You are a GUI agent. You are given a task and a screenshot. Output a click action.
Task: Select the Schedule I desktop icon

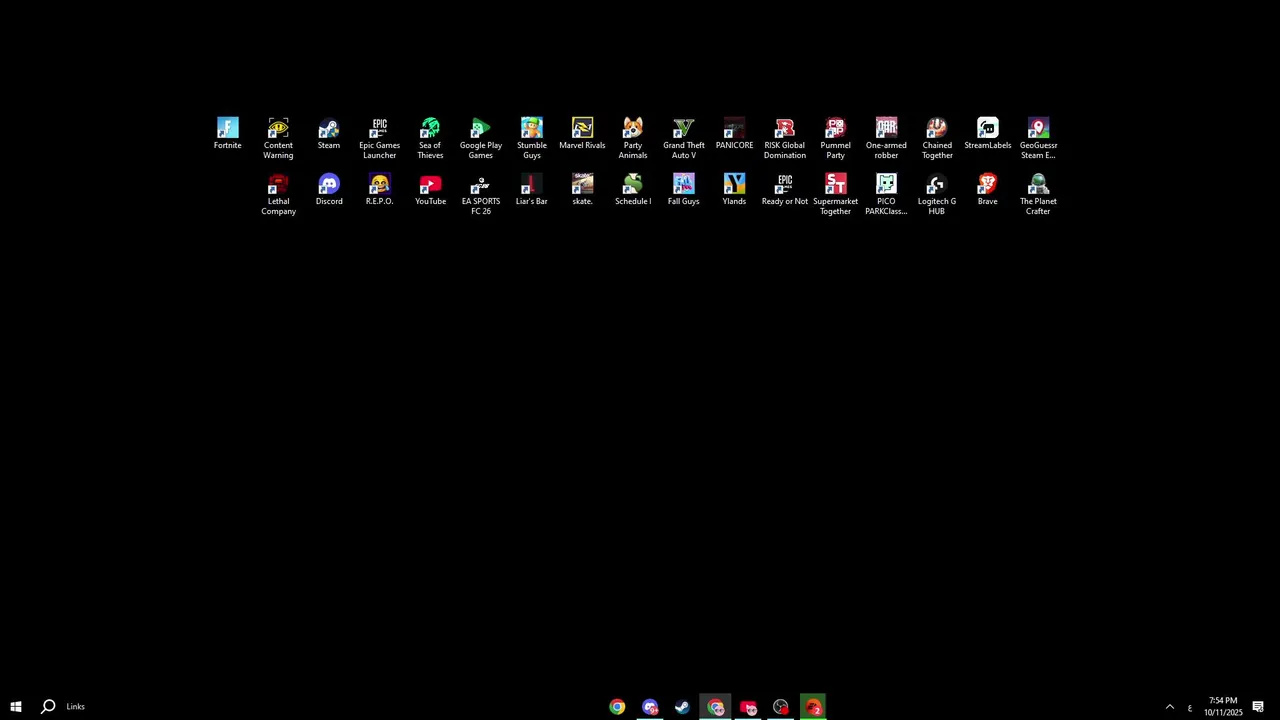pos(633,189)
